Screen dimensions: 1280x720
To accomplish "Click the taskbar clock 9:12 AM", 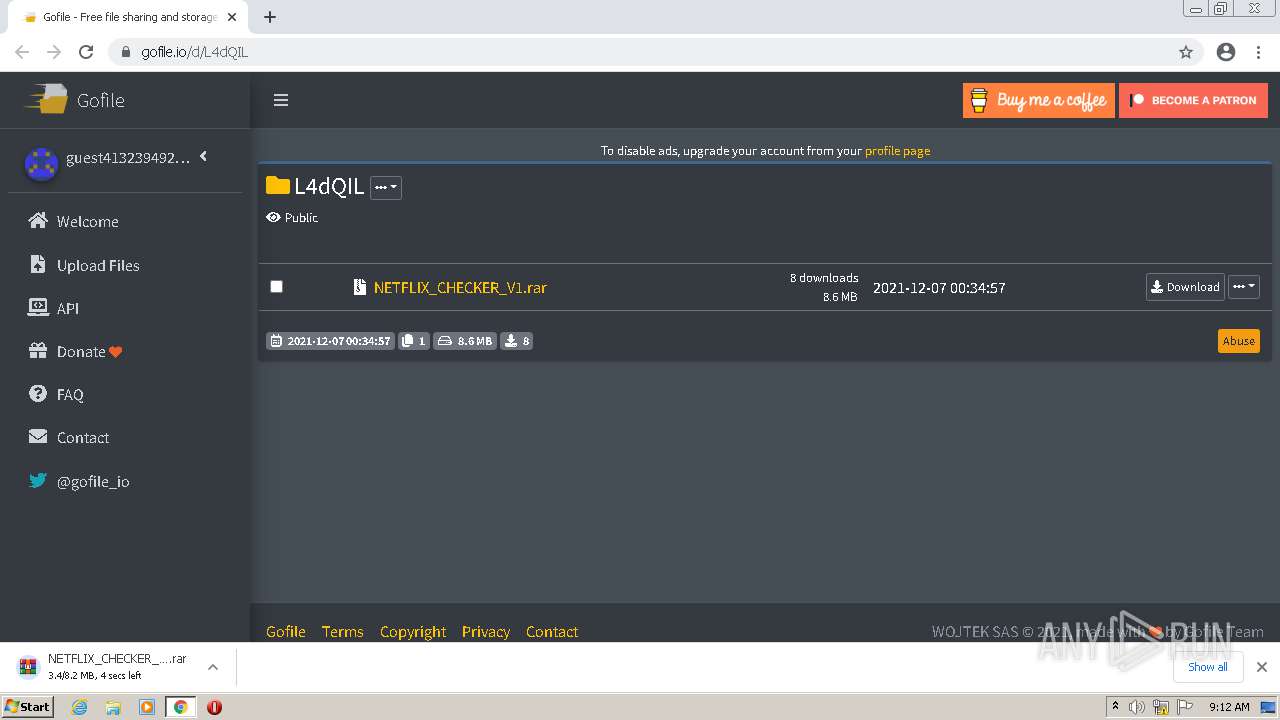I will click(1229, 707).
